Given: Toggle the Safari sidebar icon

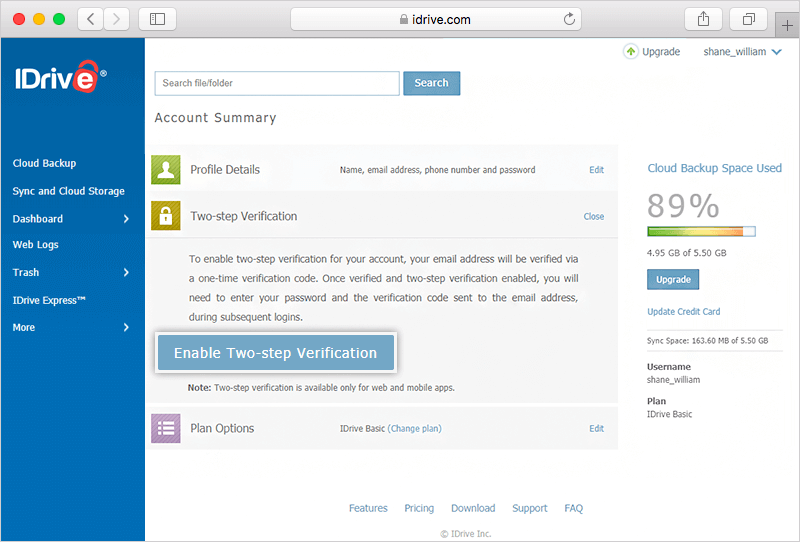Looking at the screenshot, I should (157, 19).
